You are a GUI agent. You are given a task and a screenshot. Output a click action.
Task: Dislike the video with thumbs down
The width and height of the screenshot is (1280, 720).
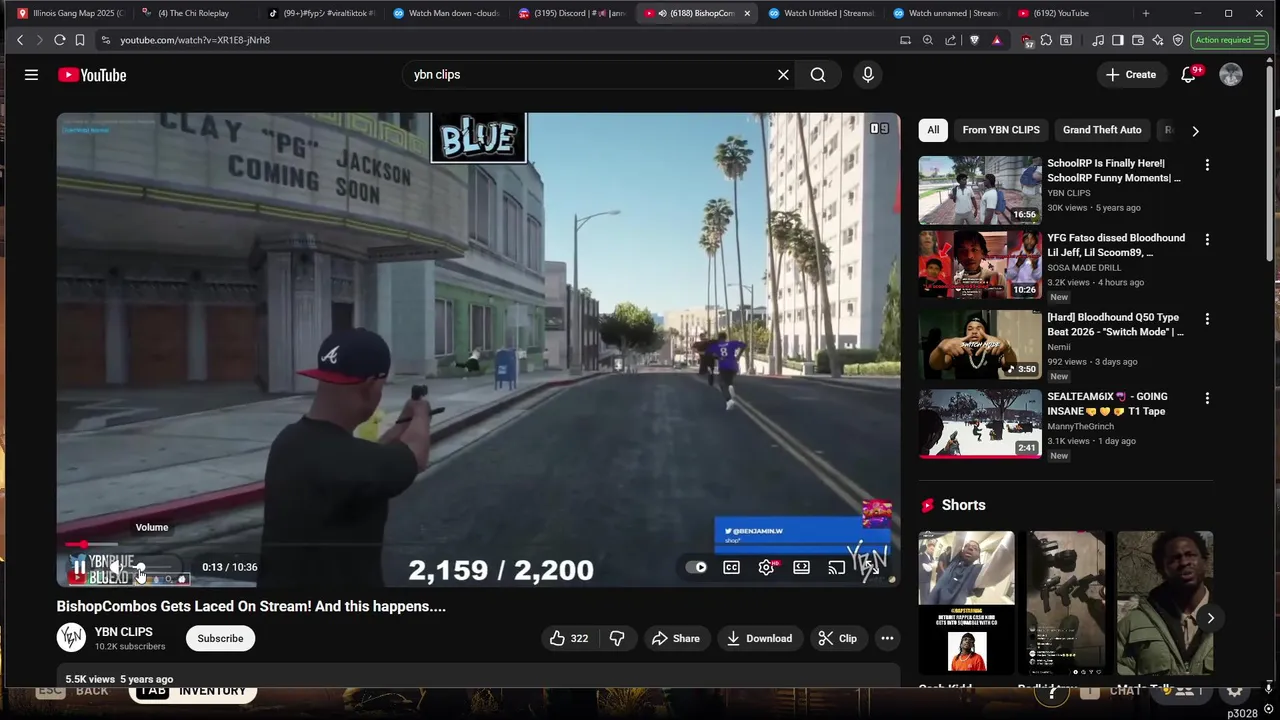pos(617,638)
